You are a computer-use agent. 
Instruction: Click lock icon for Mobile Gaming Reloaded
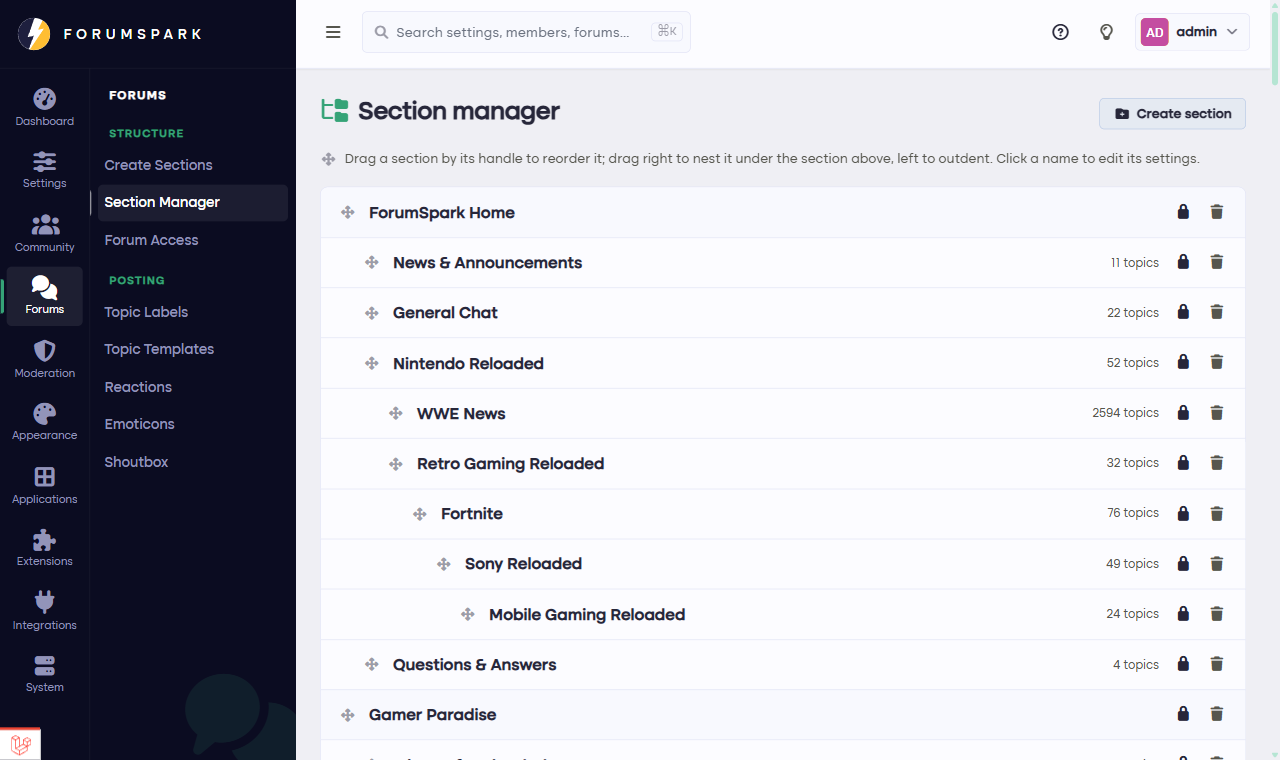[1183, 613]
